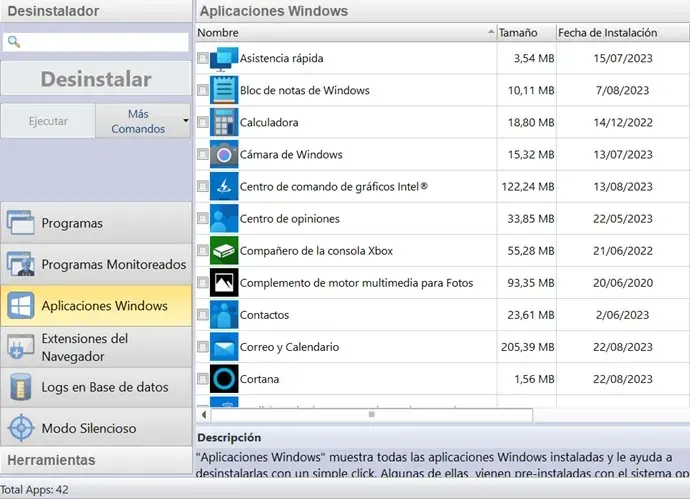Click the Ejecutar button
This screenshot has height=499, width=690.
[48, 121]
